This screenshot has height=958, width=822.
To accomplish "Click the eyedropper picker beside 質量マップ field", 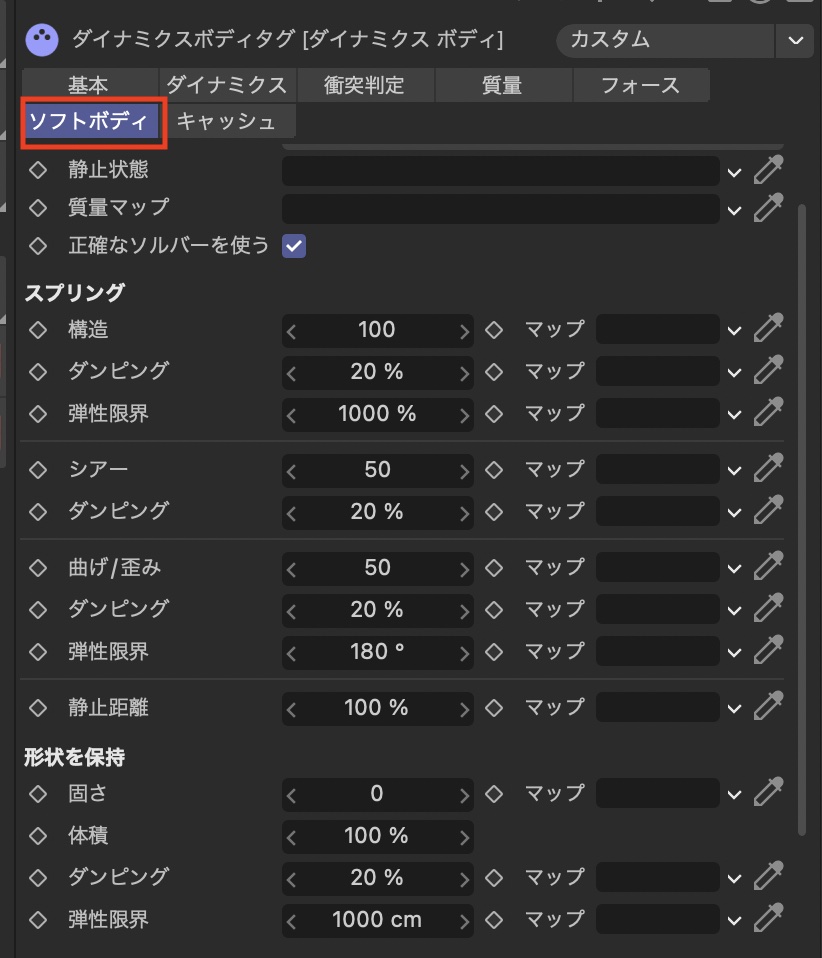I will (768, 208).
